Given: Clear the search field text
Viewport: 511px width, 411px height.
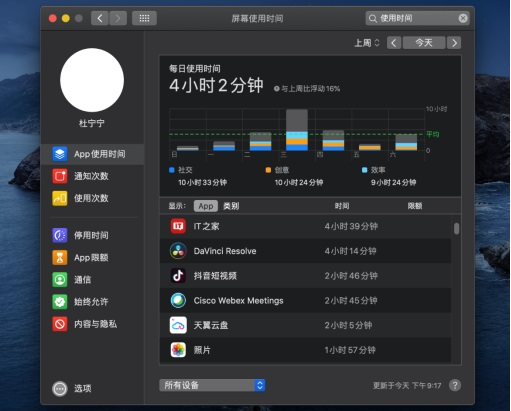Looking at the screenshot, I should pos(463,18).
